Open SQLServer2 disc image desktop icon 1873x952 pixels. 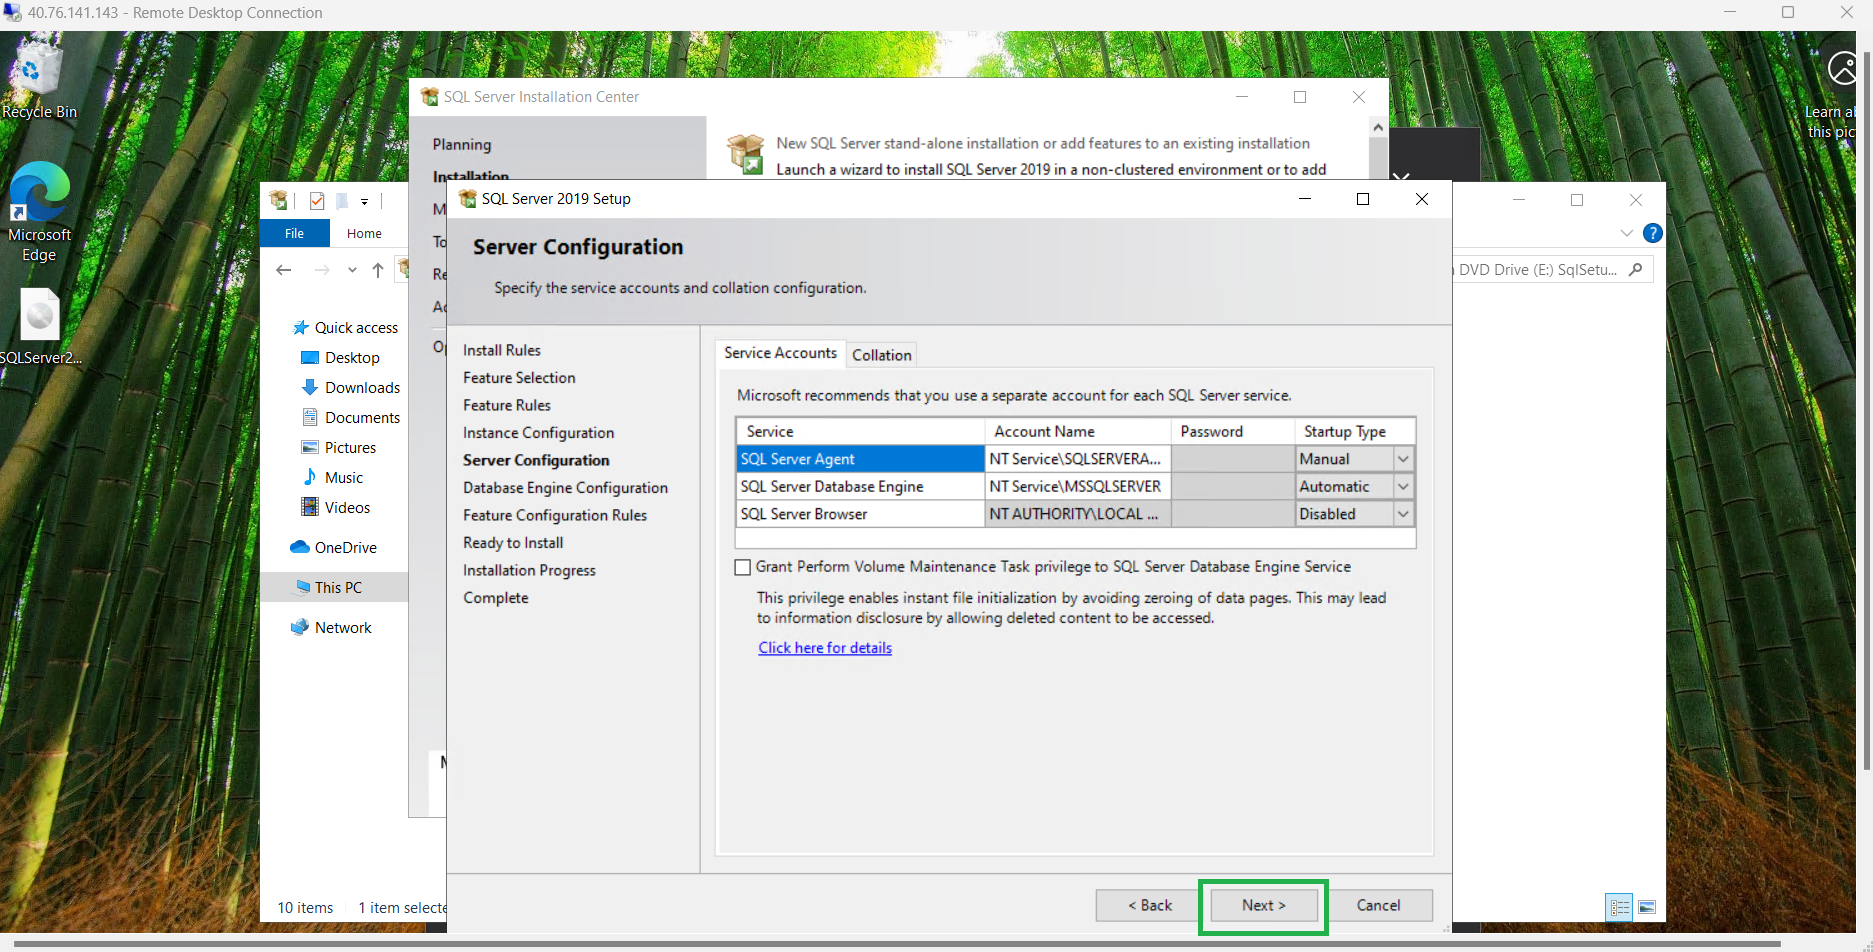pos(40,327)
